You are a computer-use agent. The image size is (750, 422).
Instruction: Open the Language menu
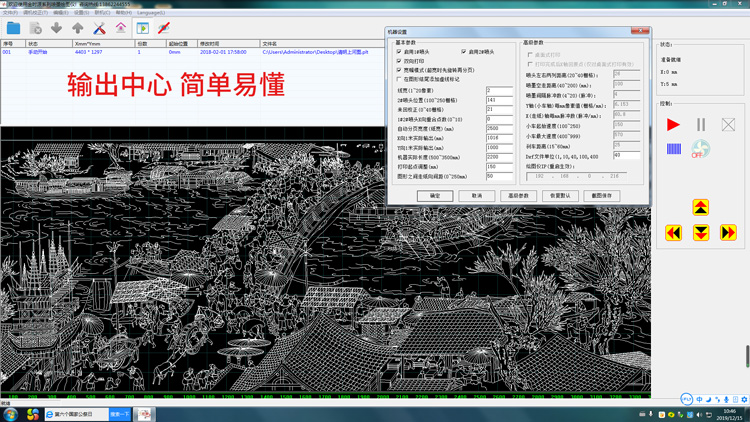pos(150,13)
